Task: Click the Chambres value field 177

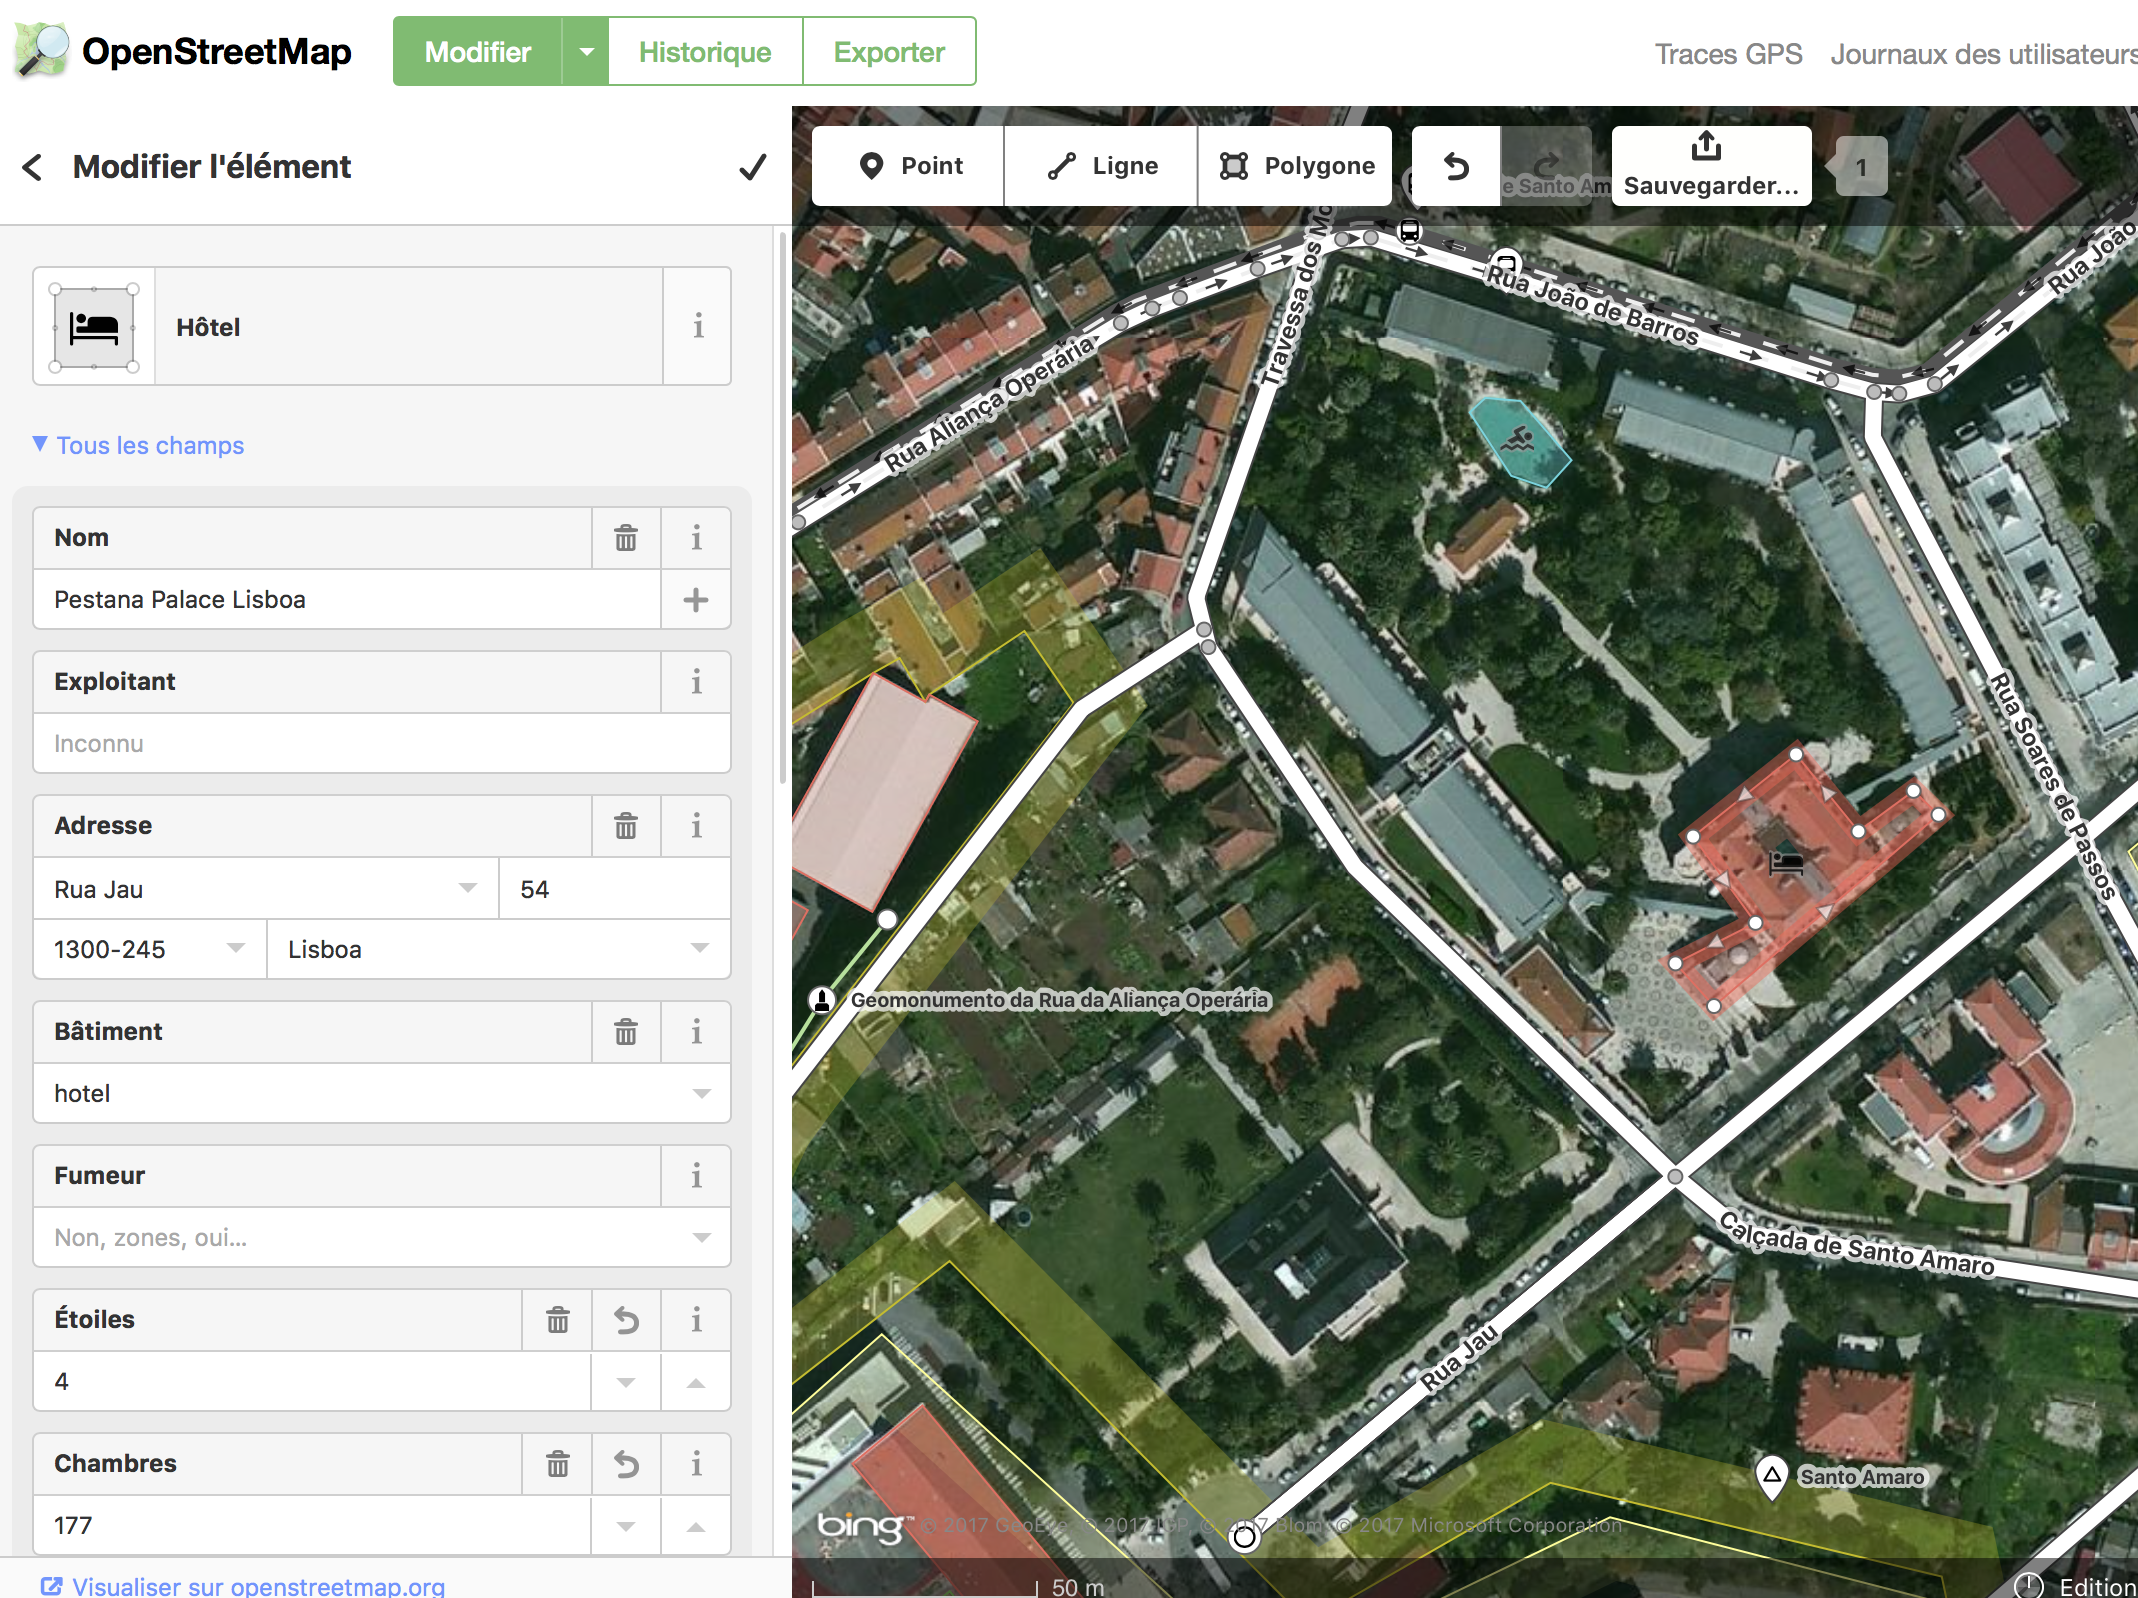Action: point(312,1526)
